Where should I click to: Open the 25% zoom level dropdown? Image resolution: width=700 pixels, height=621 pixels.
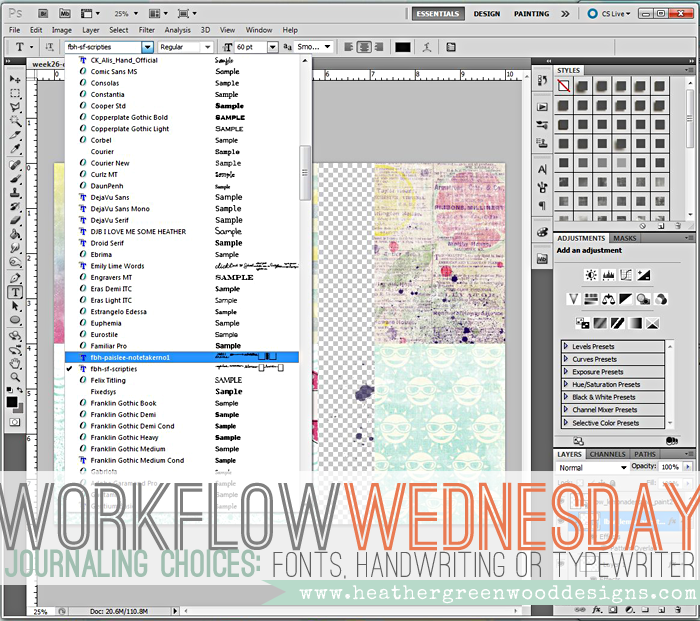click(x=135, y=13)
